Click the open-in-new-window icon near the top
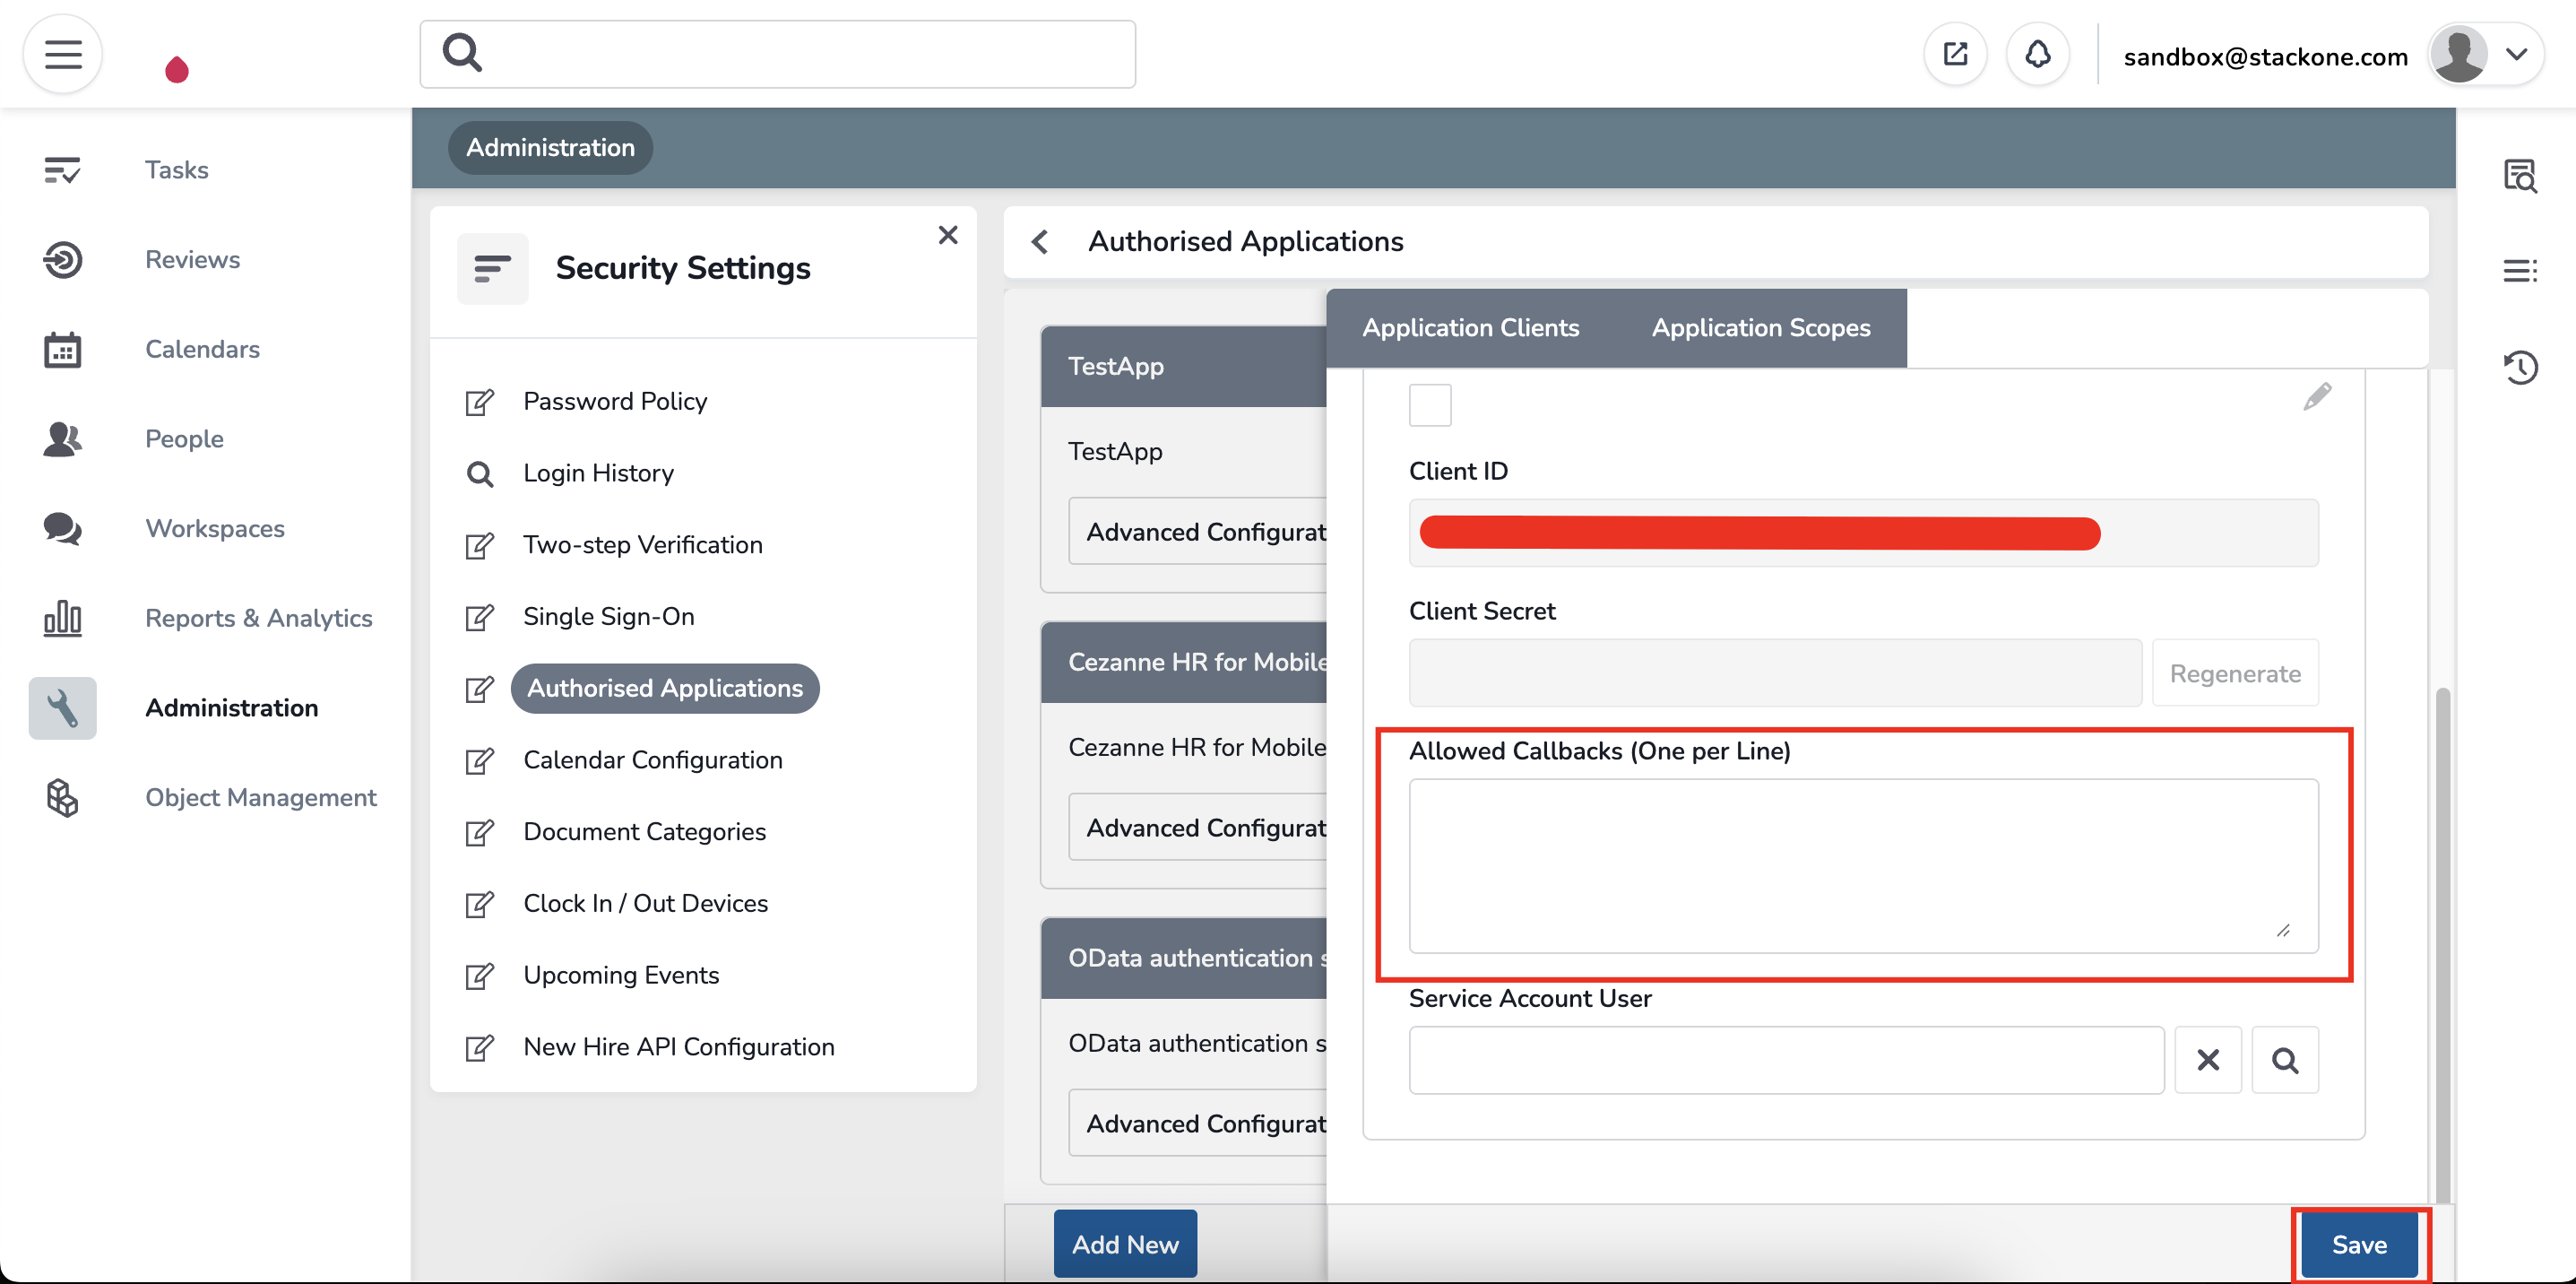The height and width of the screenshot is (1284, 2576). tap(1955, 54)
